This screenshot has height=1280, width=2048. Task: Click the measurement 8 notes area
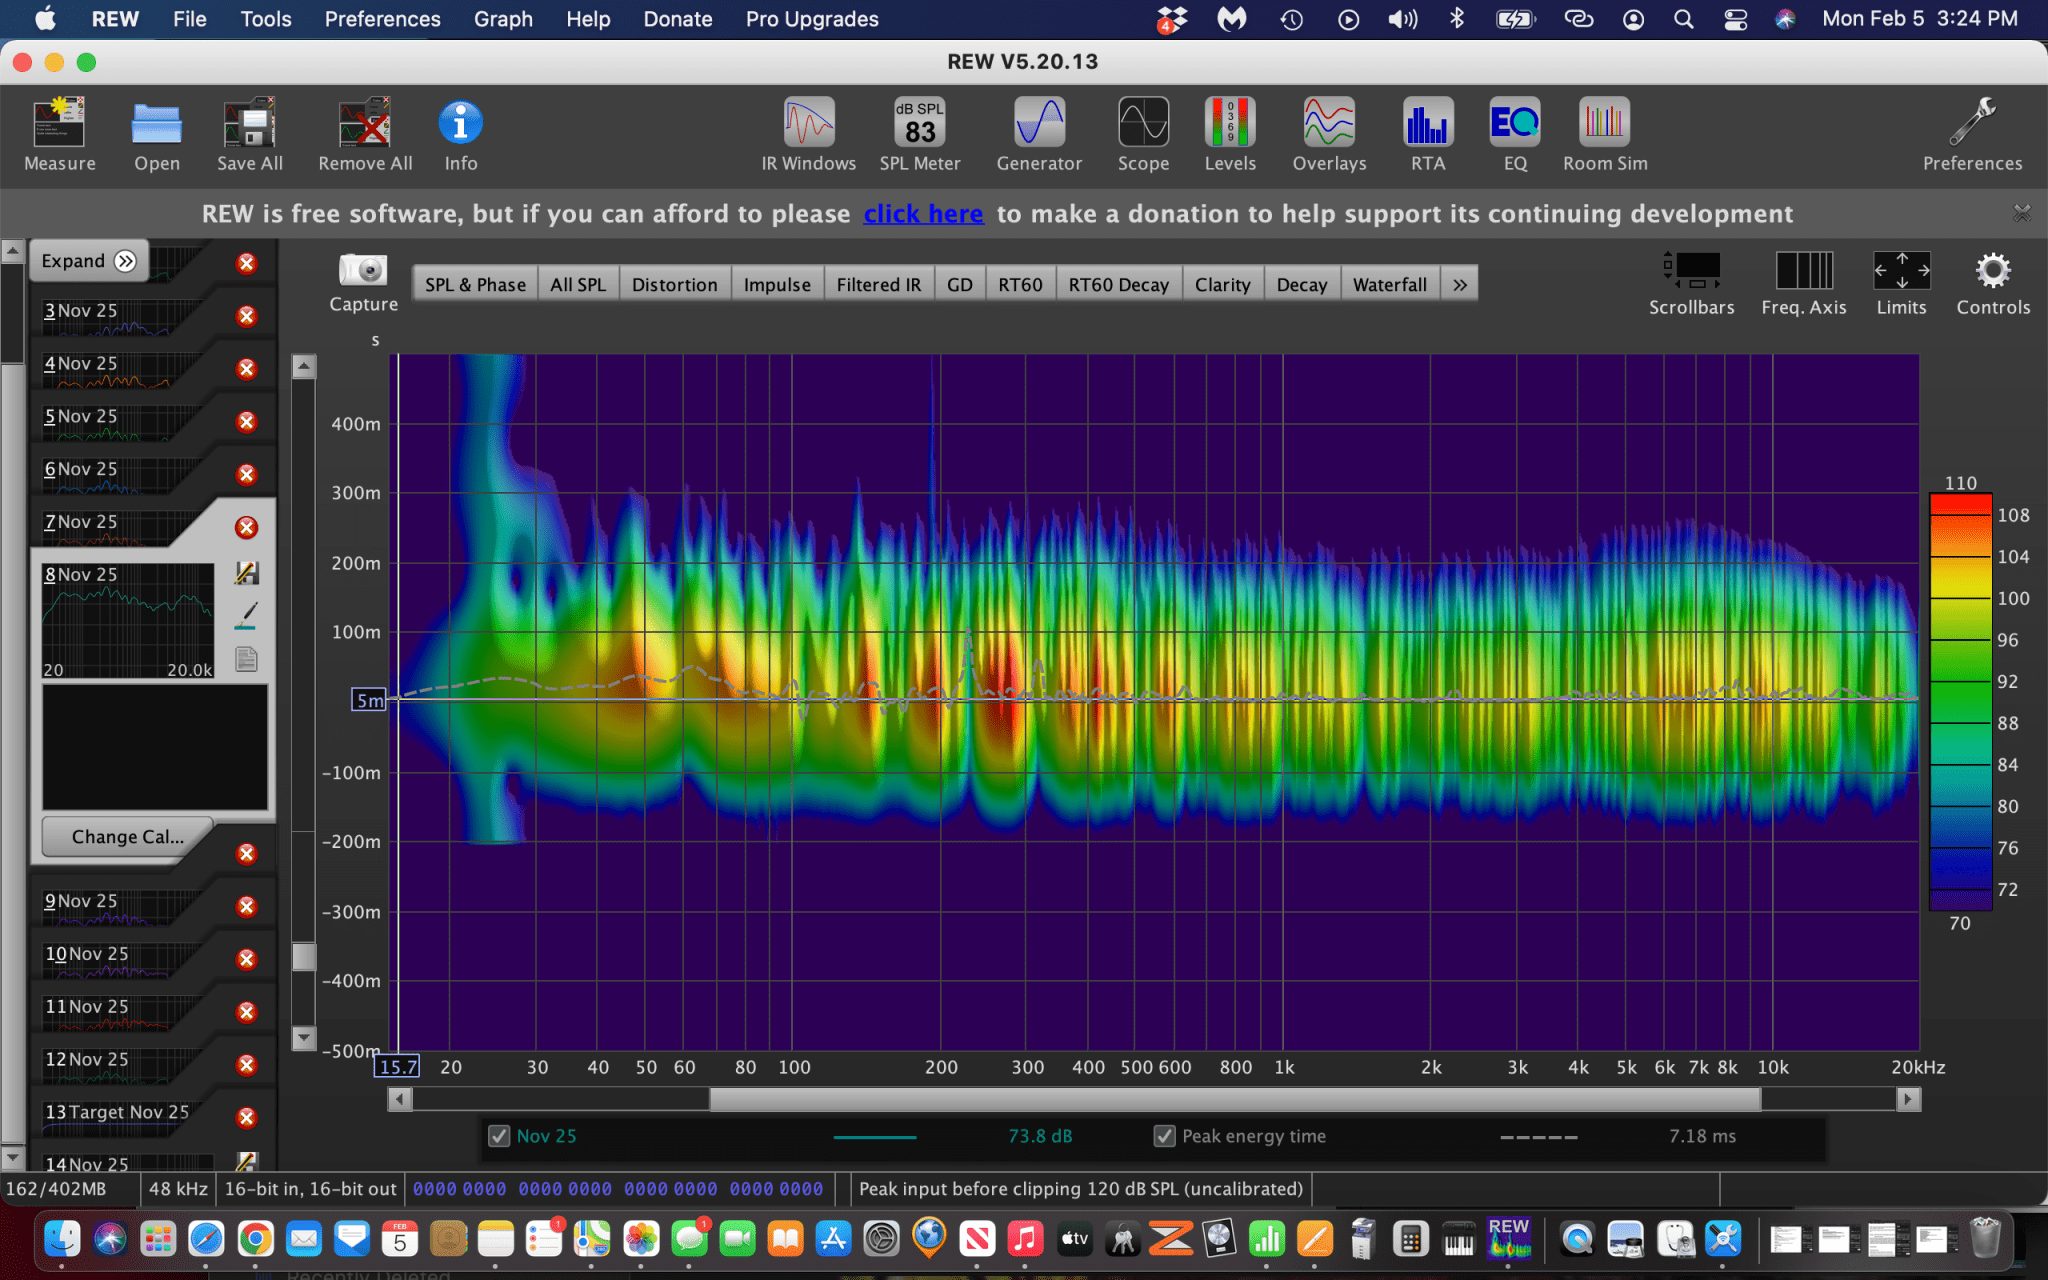(x=155, y=747)
